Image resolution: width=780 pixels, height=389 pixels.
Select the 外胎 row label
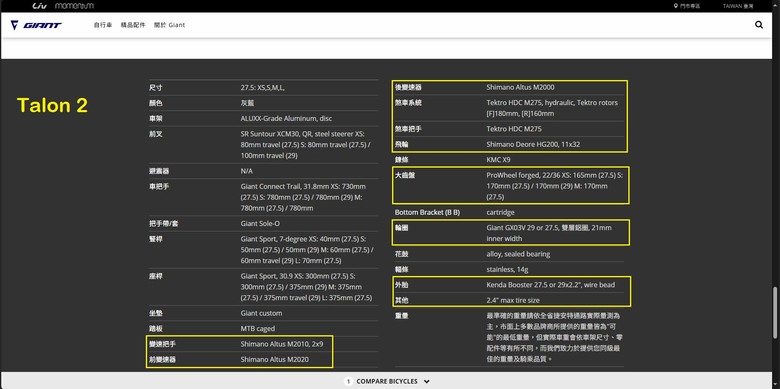pos(401,285)
